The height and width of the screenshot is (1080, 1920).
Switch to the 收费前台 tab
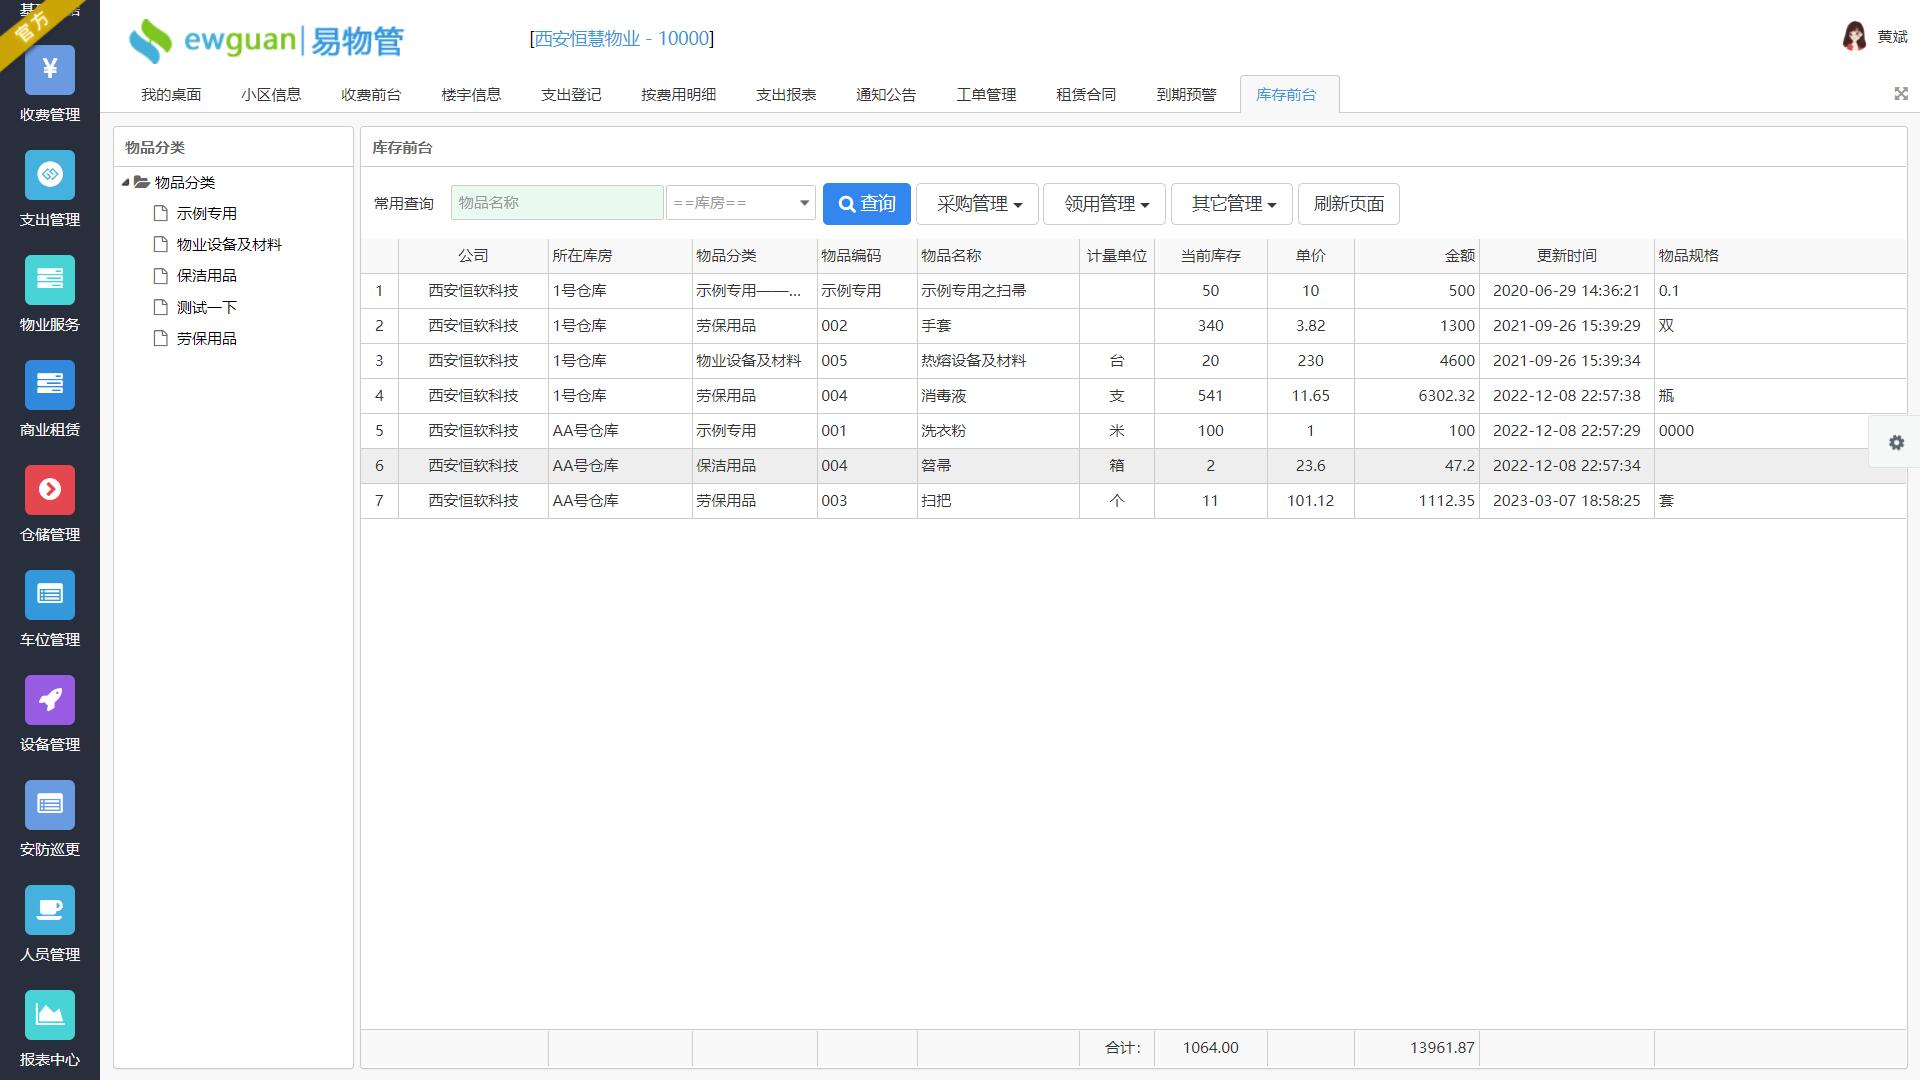pos(370,95)
